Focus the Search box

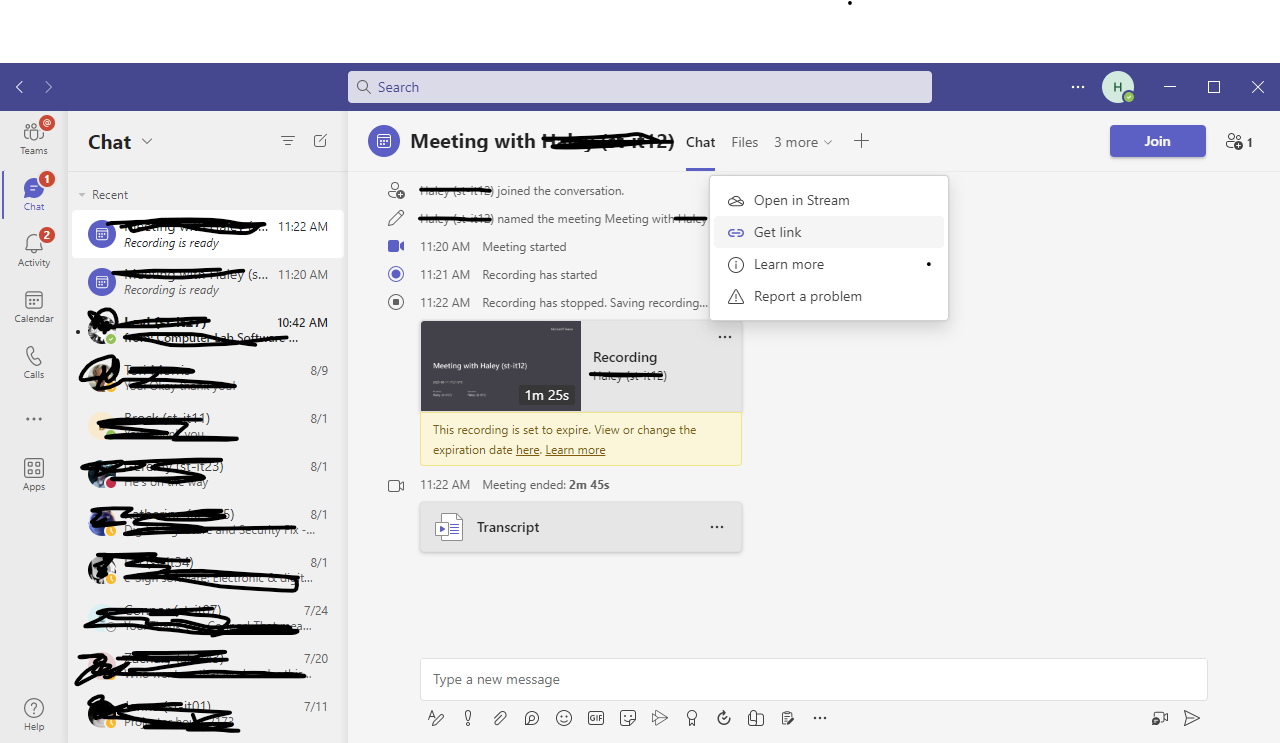640,87
